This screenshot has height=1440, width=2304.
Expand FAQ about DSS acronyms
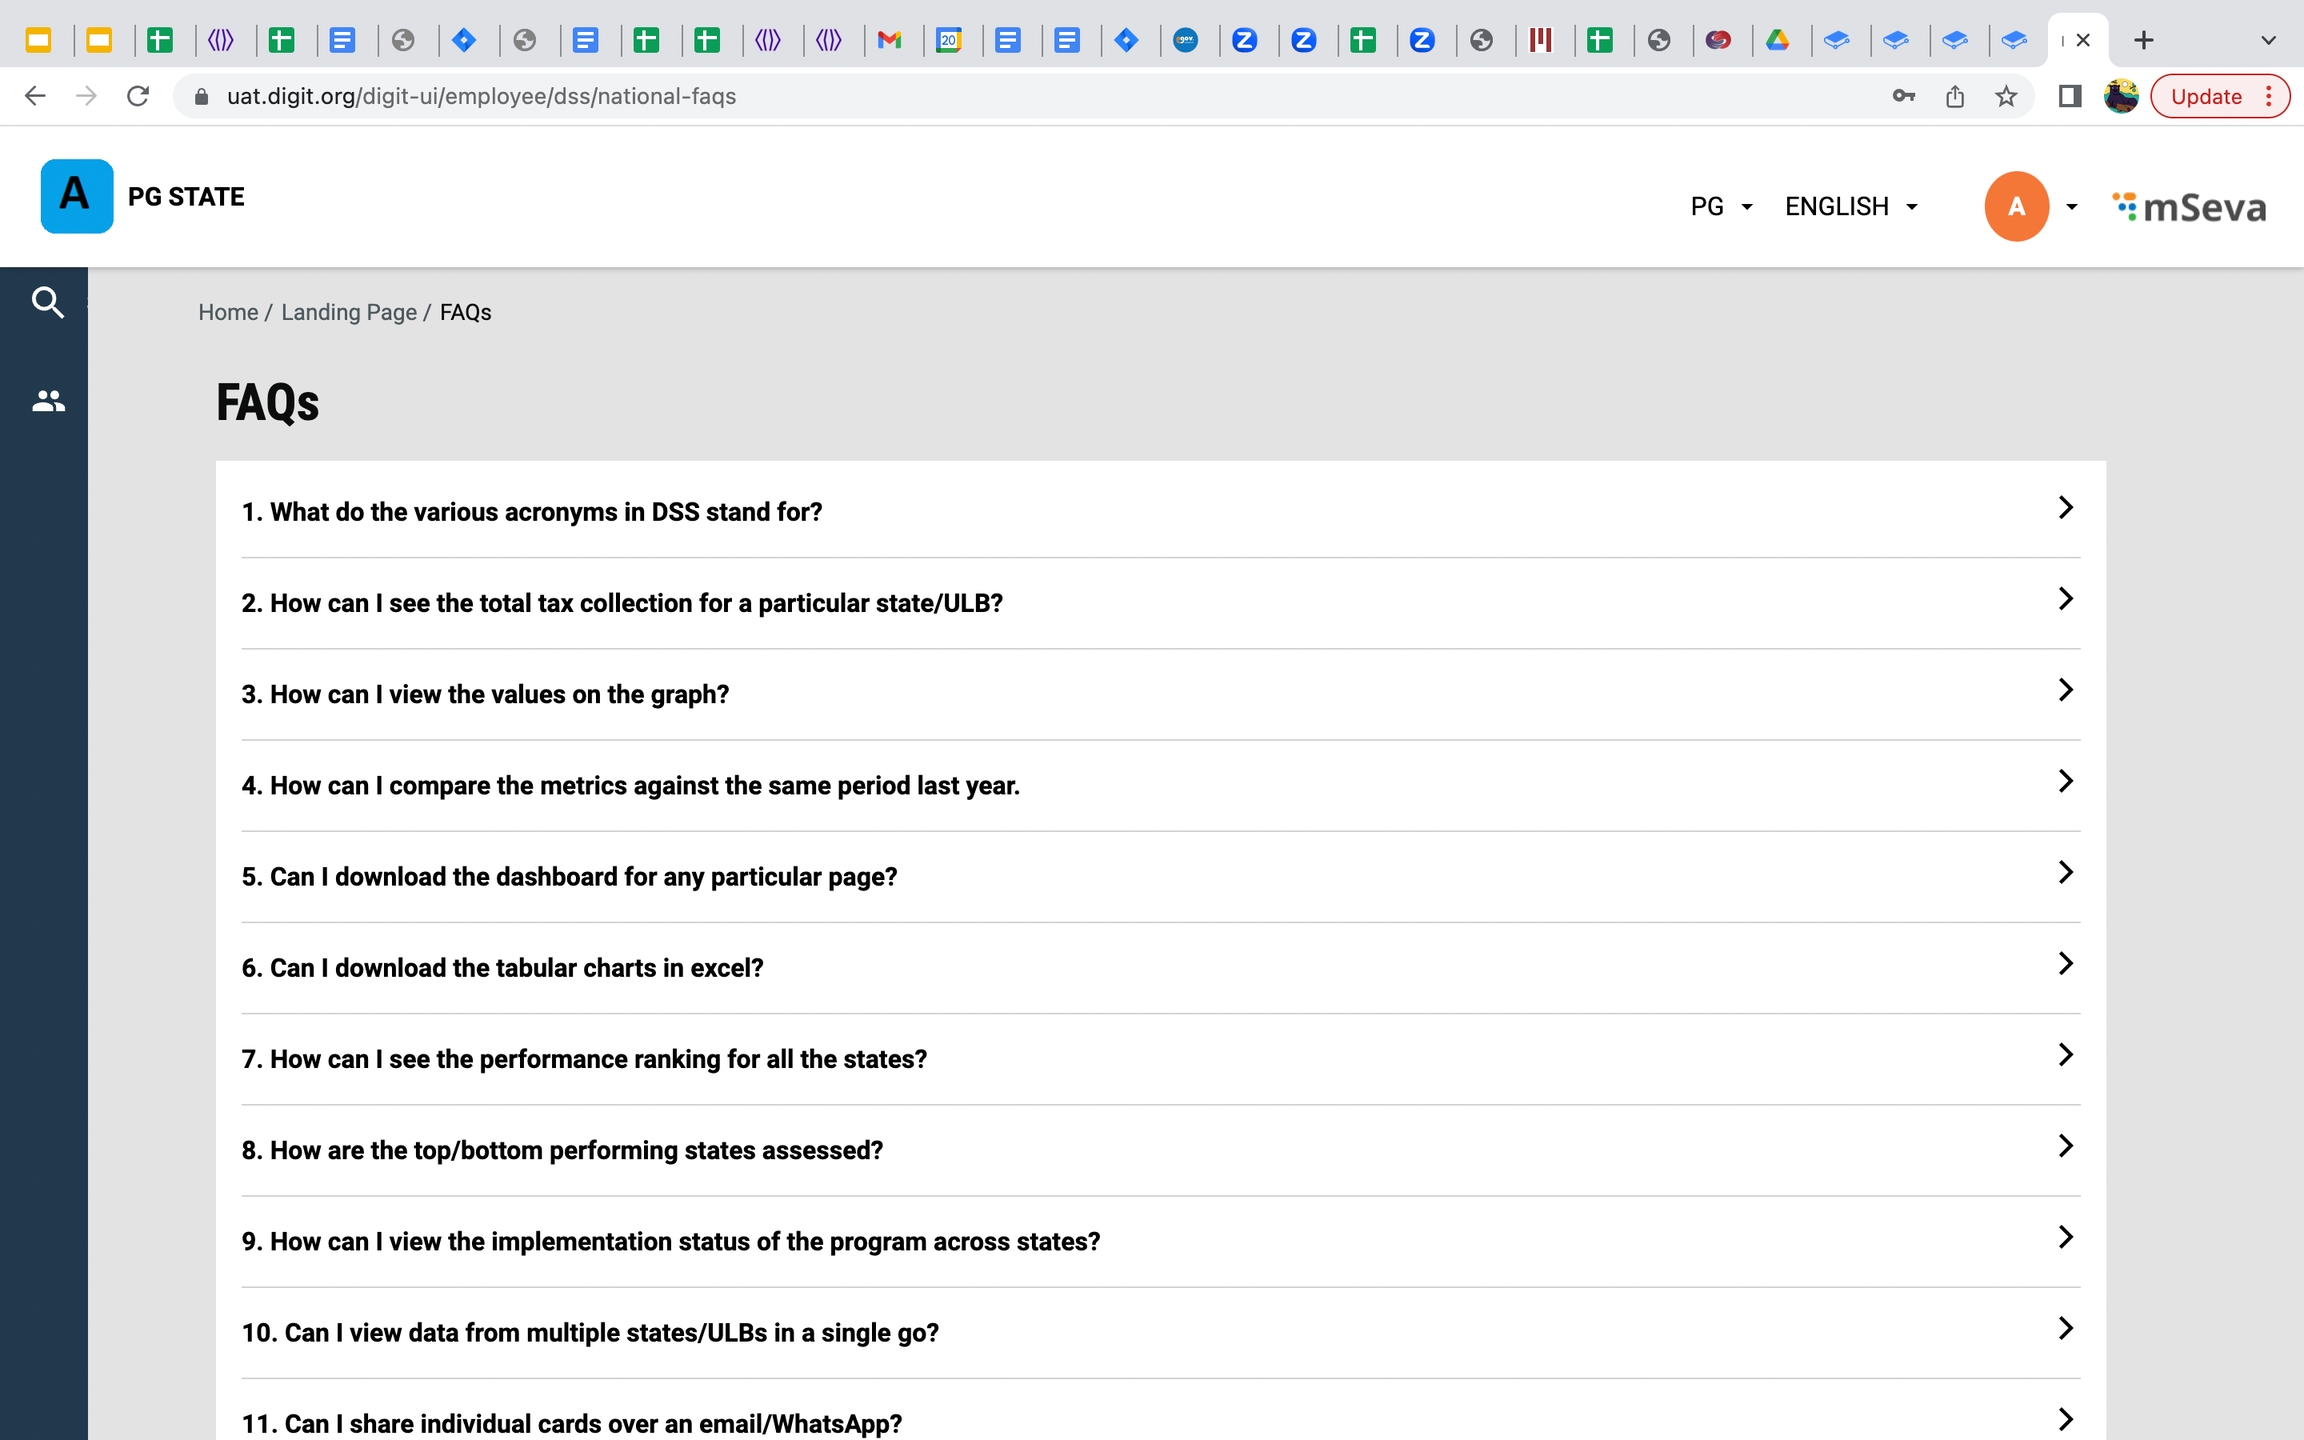pos(1160,511)
